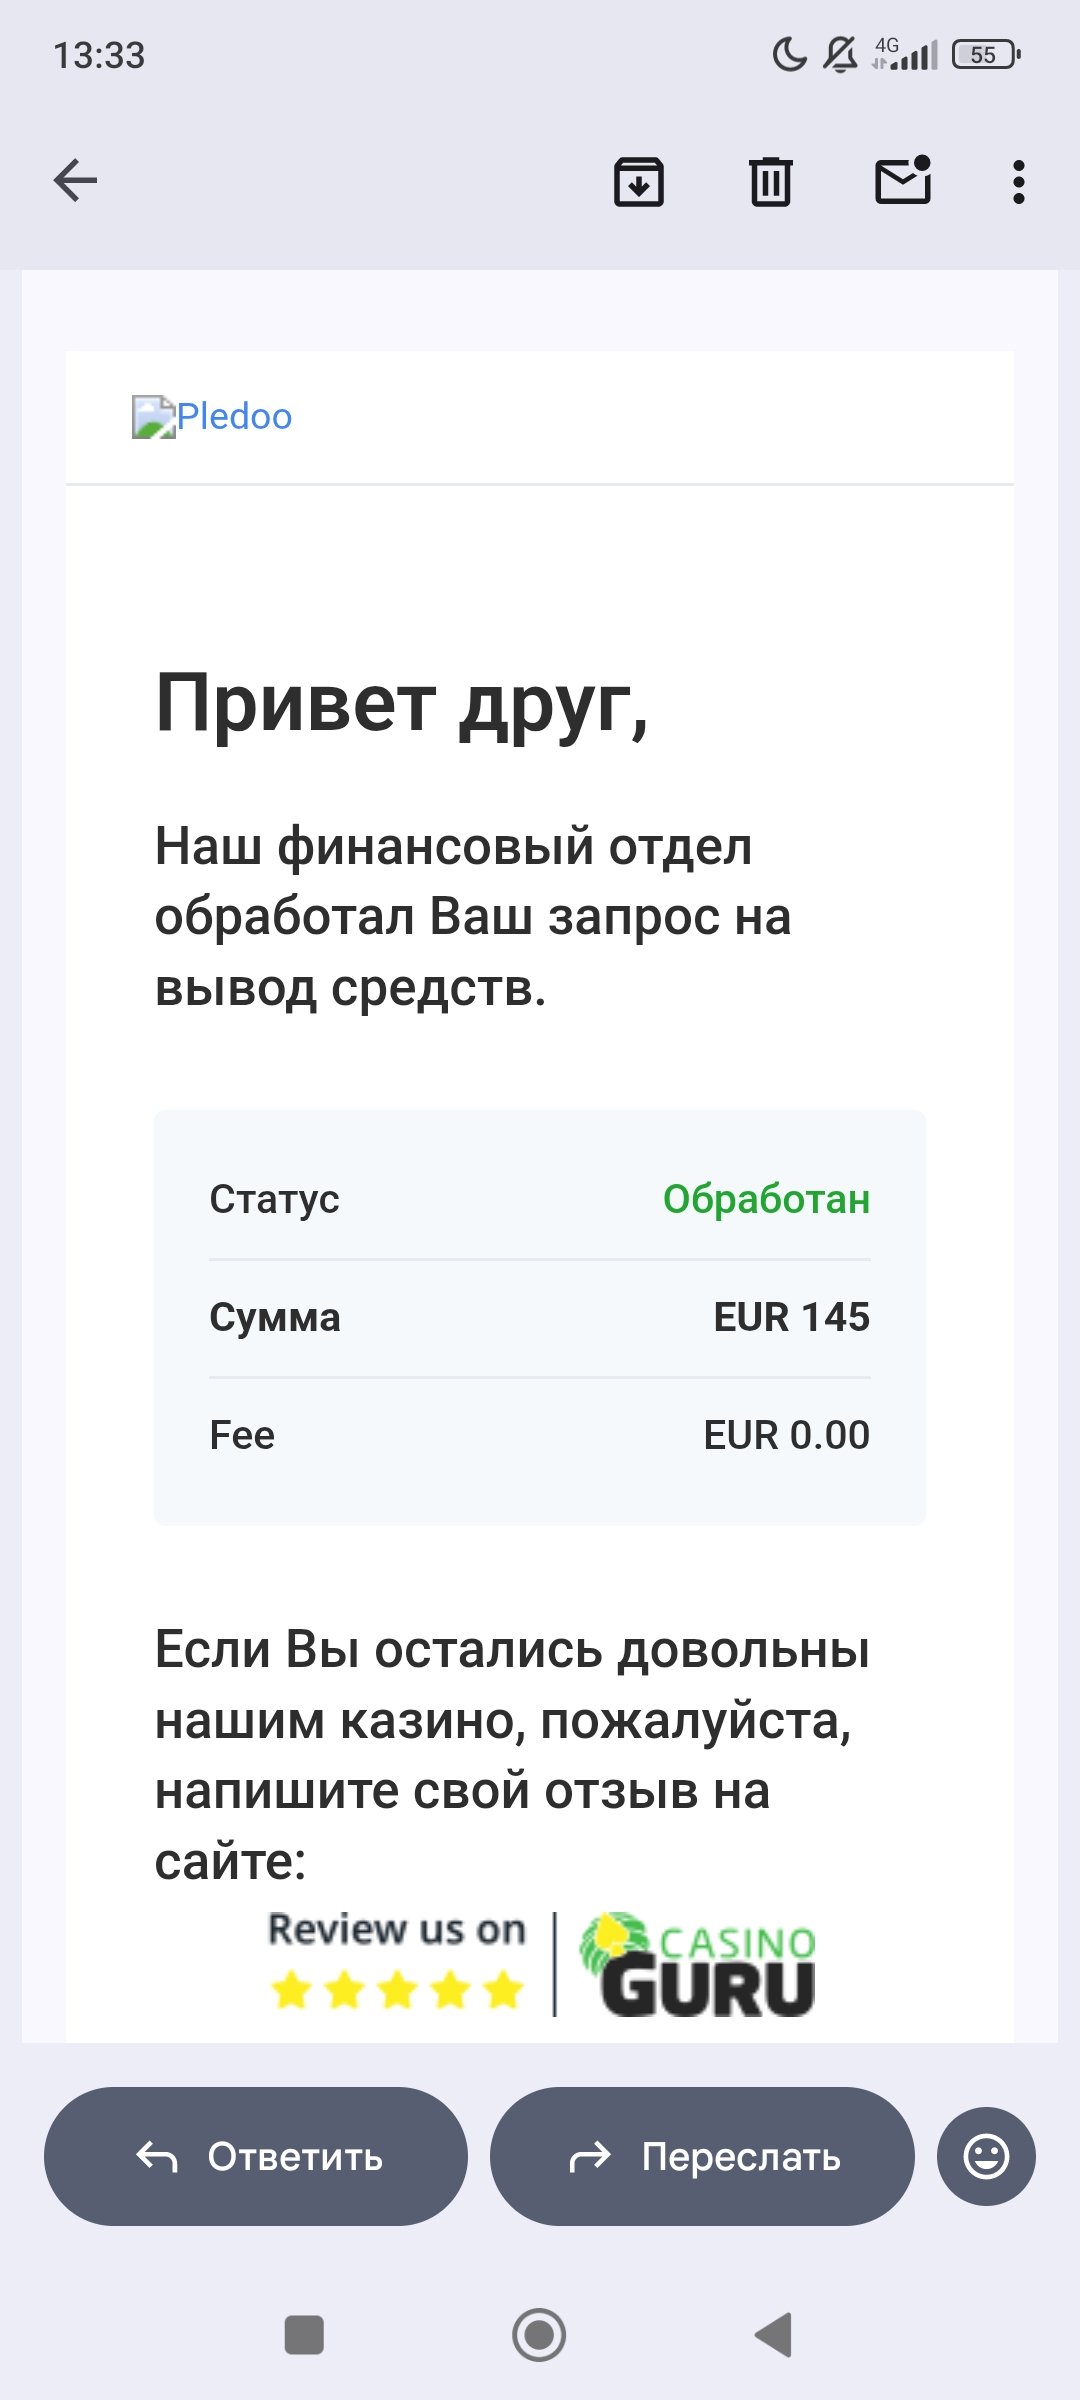Image resolution: width=1080 pixels, height=2400 pixels.
Task: Delete this email with trash icon
Action: click(770, 182)
